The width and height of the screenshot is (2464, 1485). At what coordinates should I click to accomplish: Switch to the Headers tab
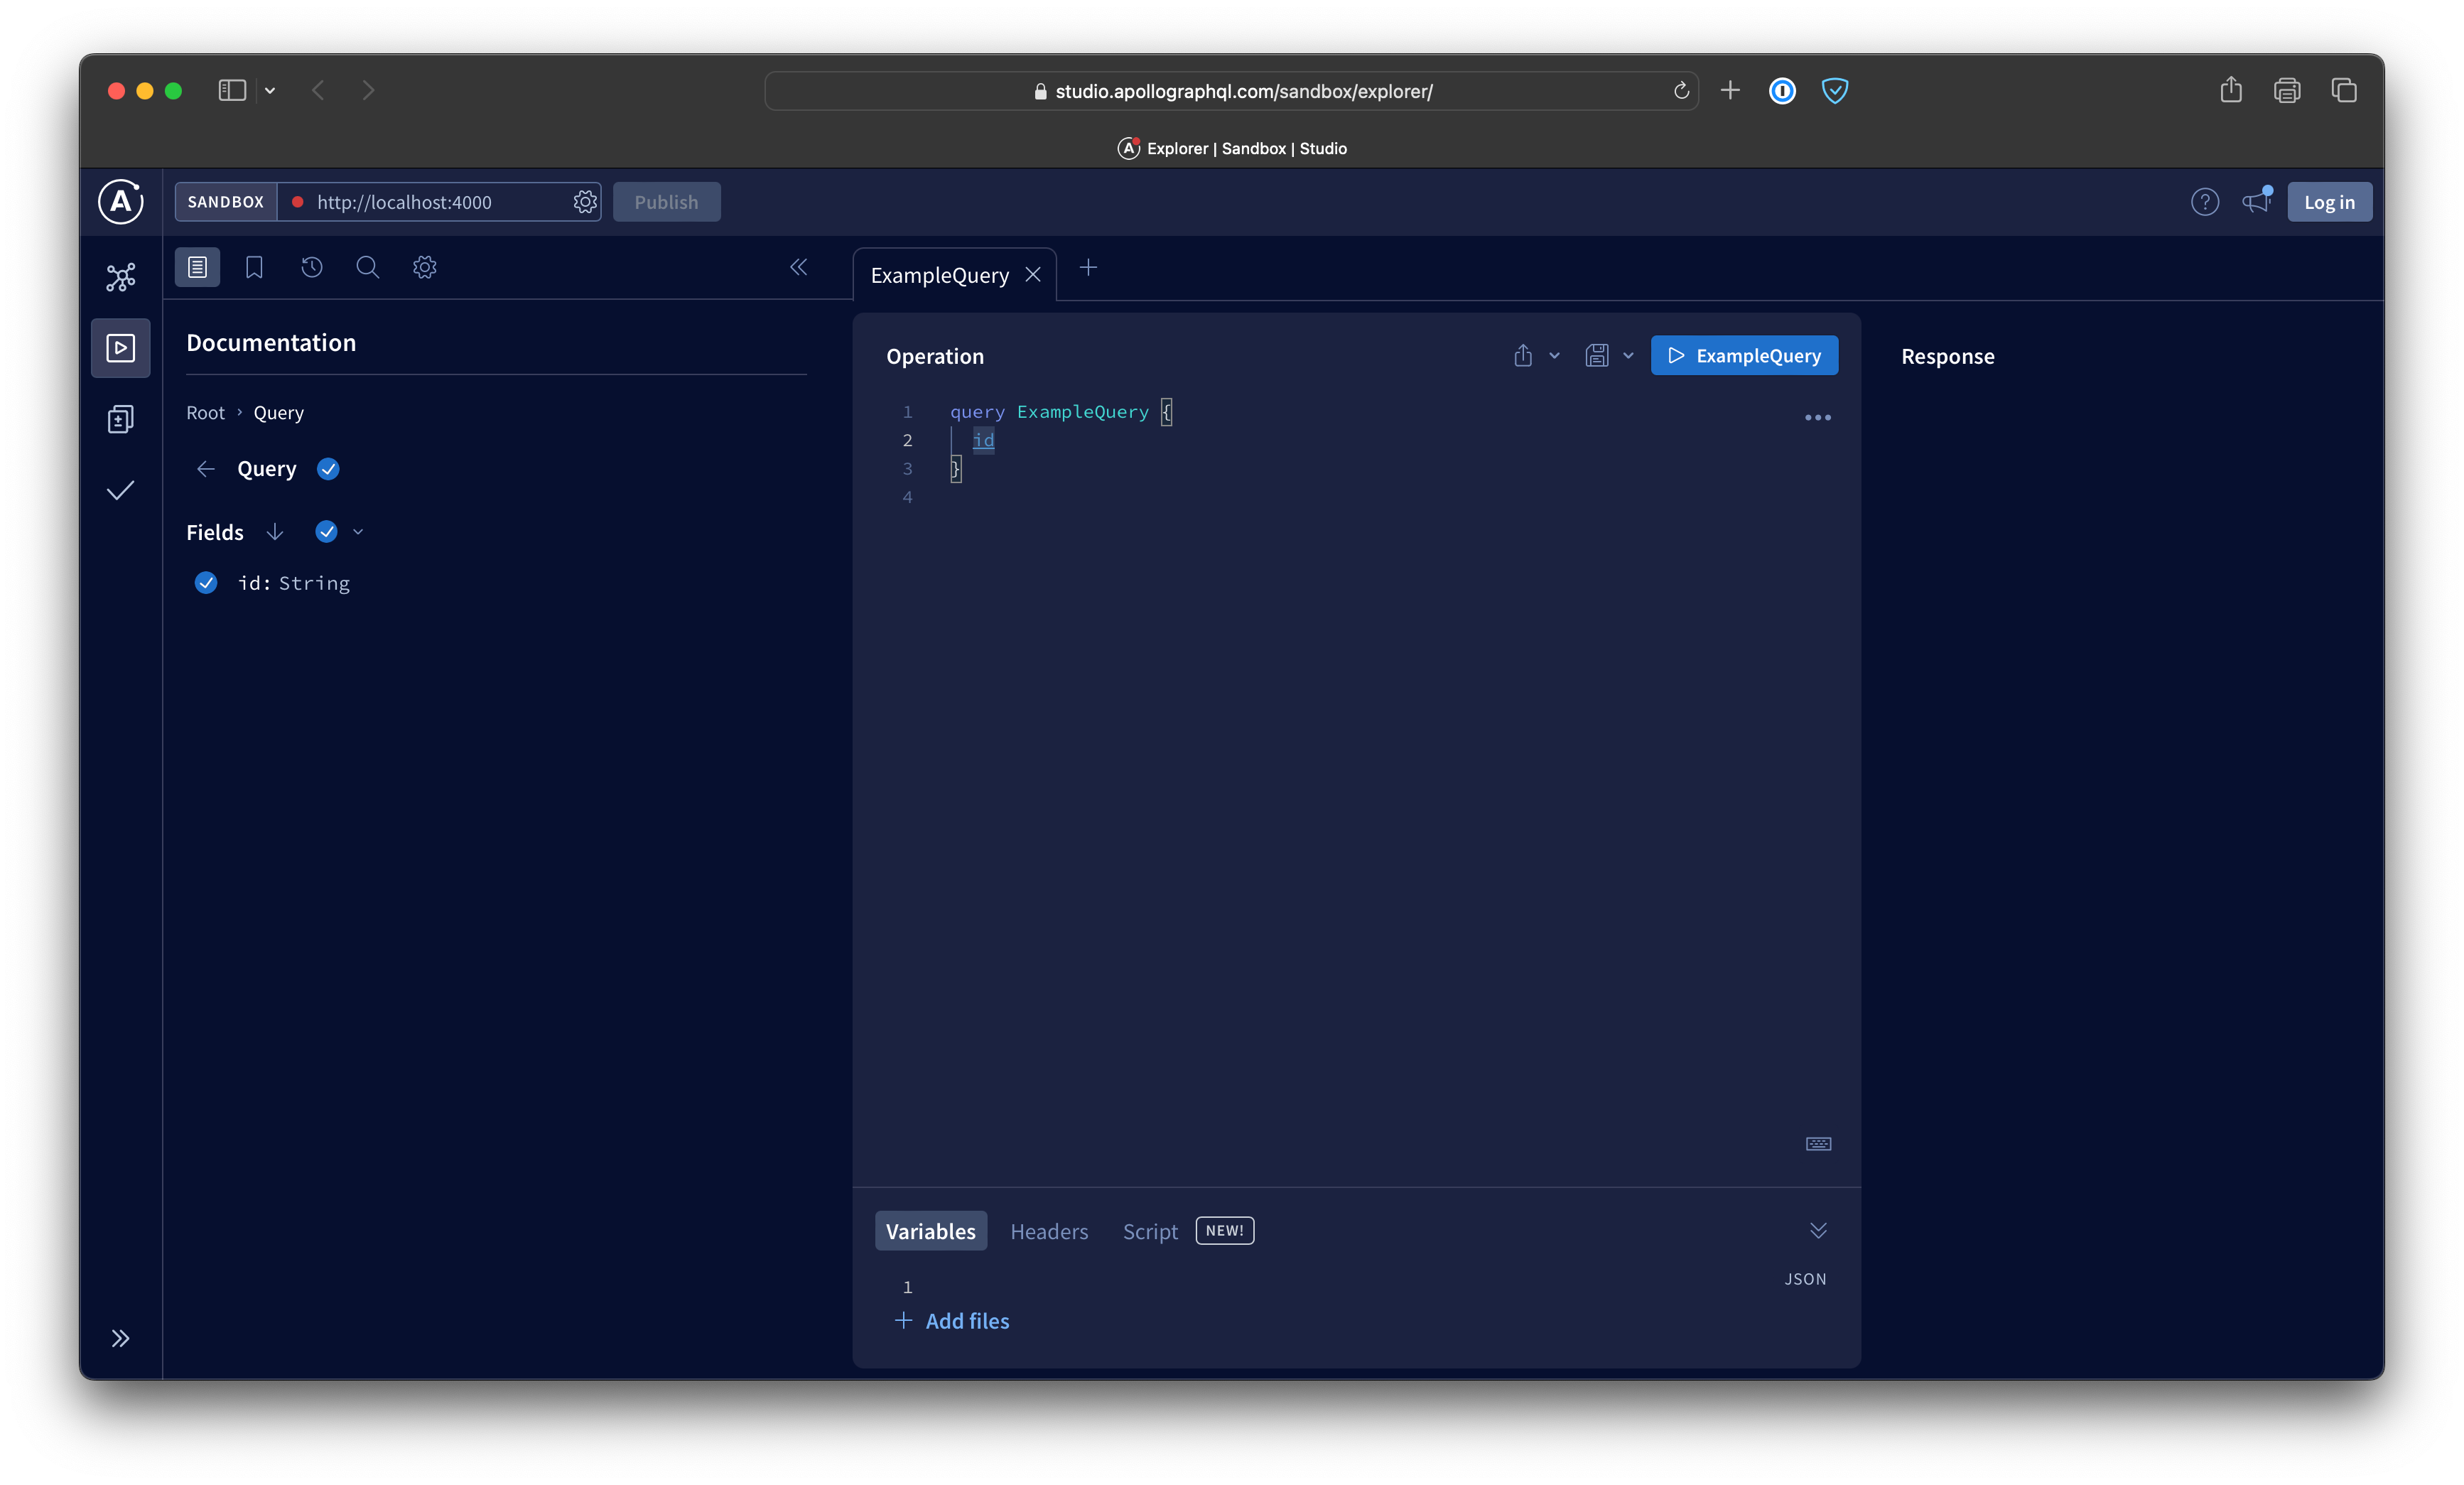click(x=1049, y=1231)
